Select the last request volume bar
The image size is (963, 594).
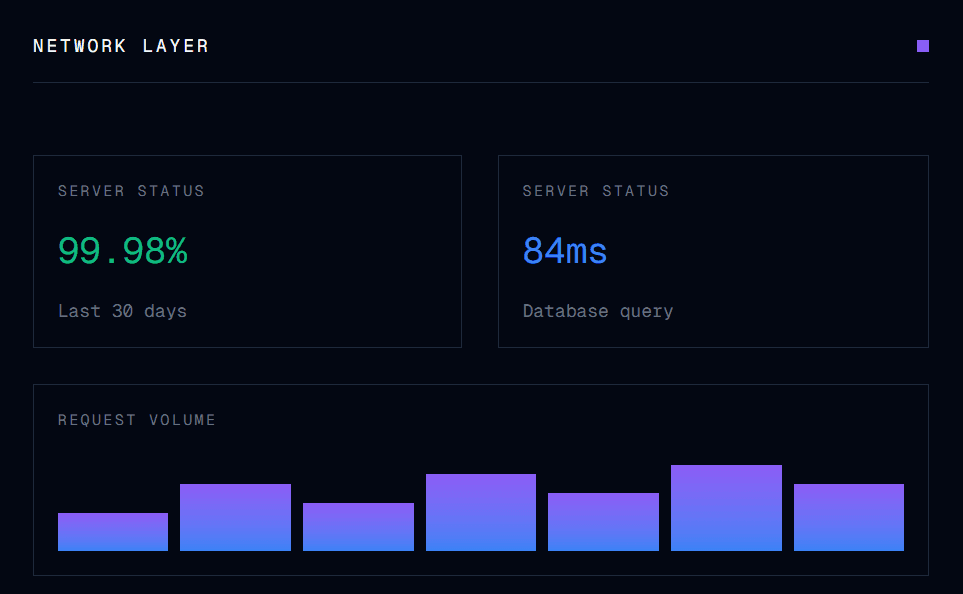[x=849, y=517]
